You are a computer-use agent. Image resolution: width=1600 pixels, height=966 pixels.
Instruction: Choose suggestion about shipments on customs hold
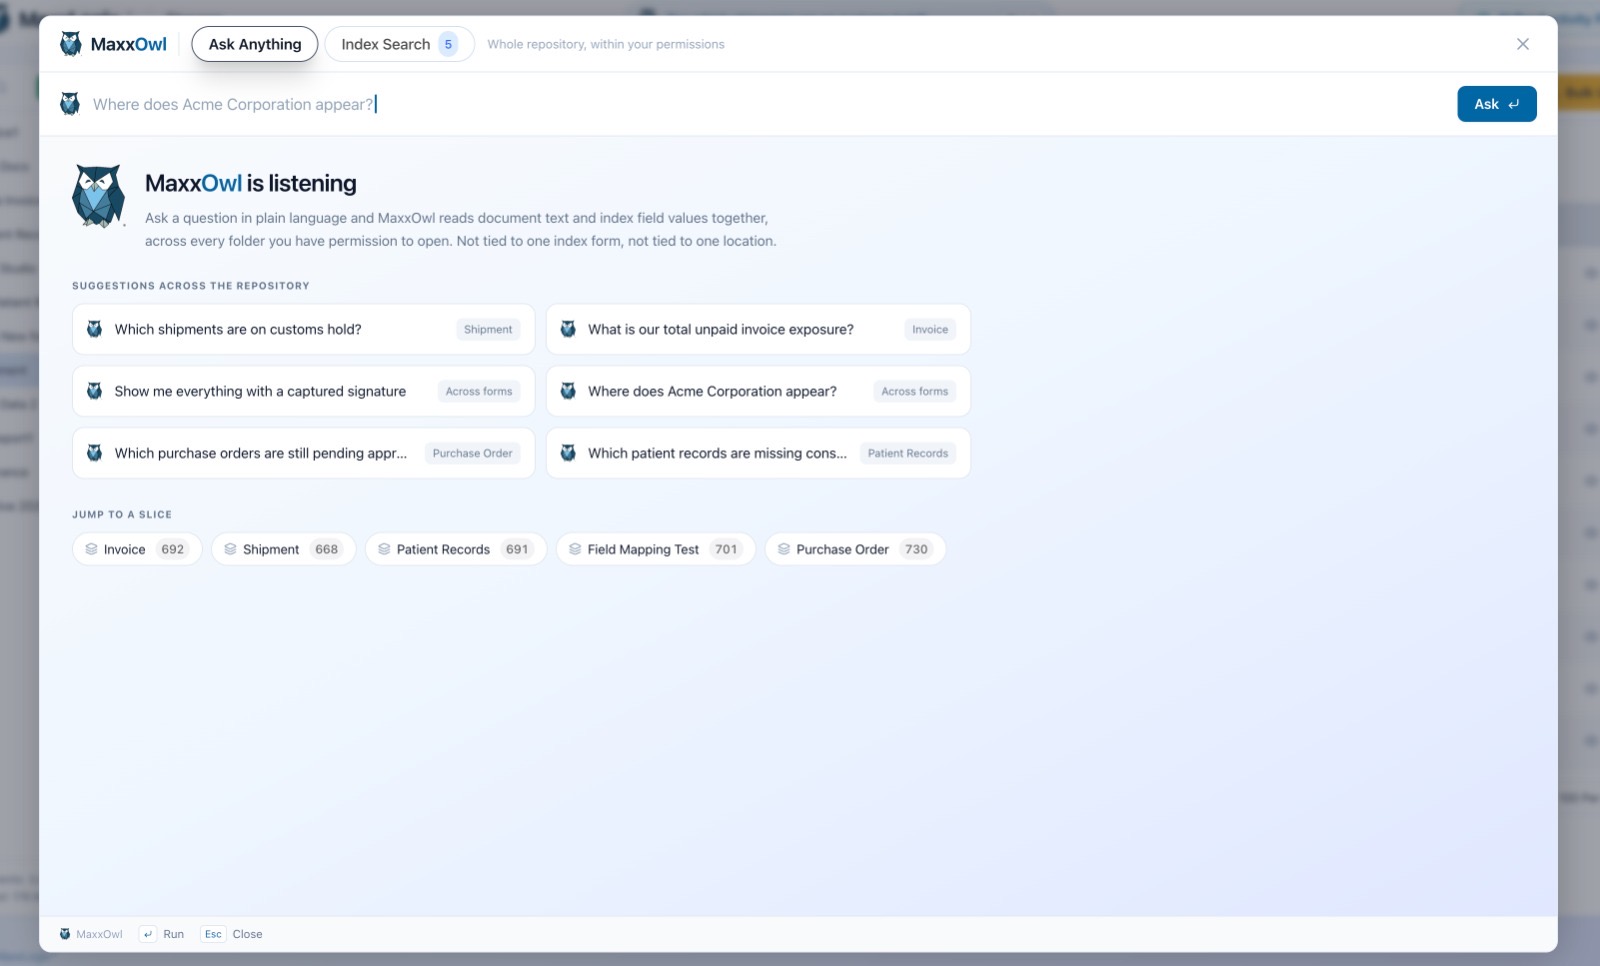[x=304, y=329]
